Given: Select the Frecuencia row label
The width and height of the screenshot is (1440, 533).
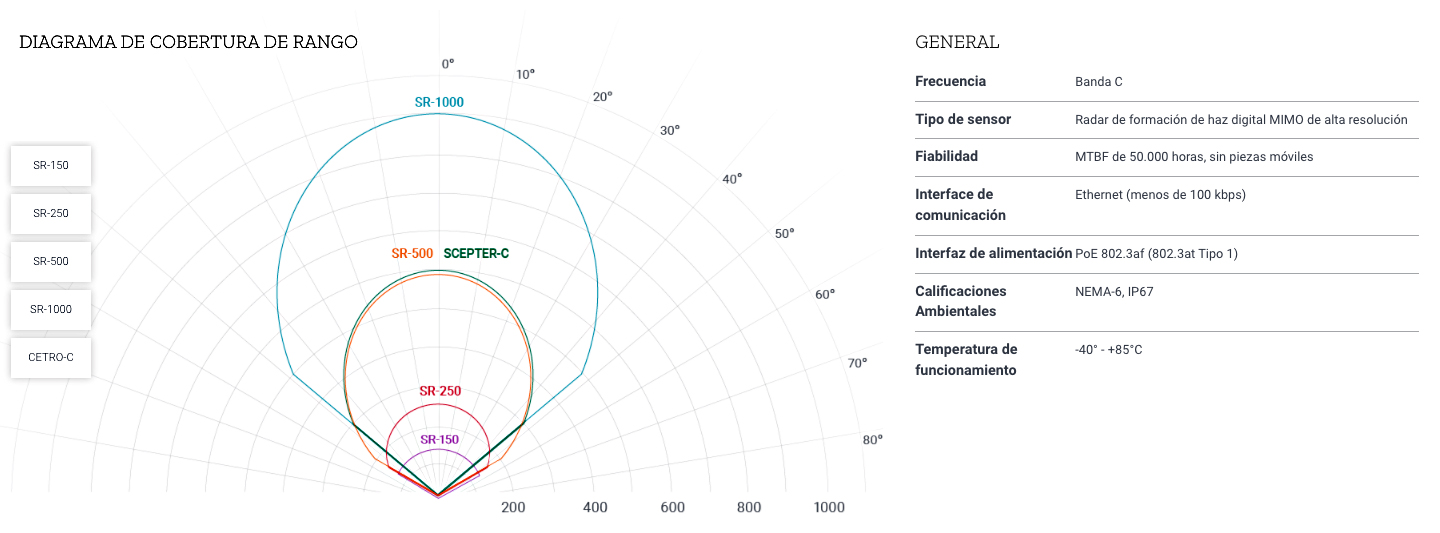Looking at the screenshot, I should (950, 81).
